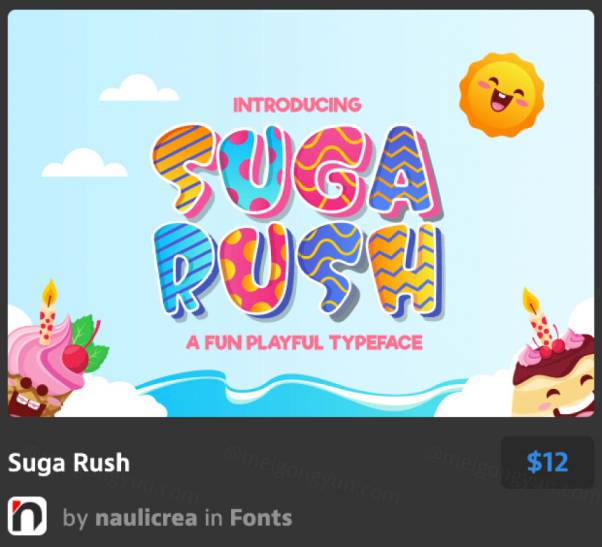Click the smiling sun illustration
Image resolution: width=602 pixels, height=547 pixels.
pos(502,95)
